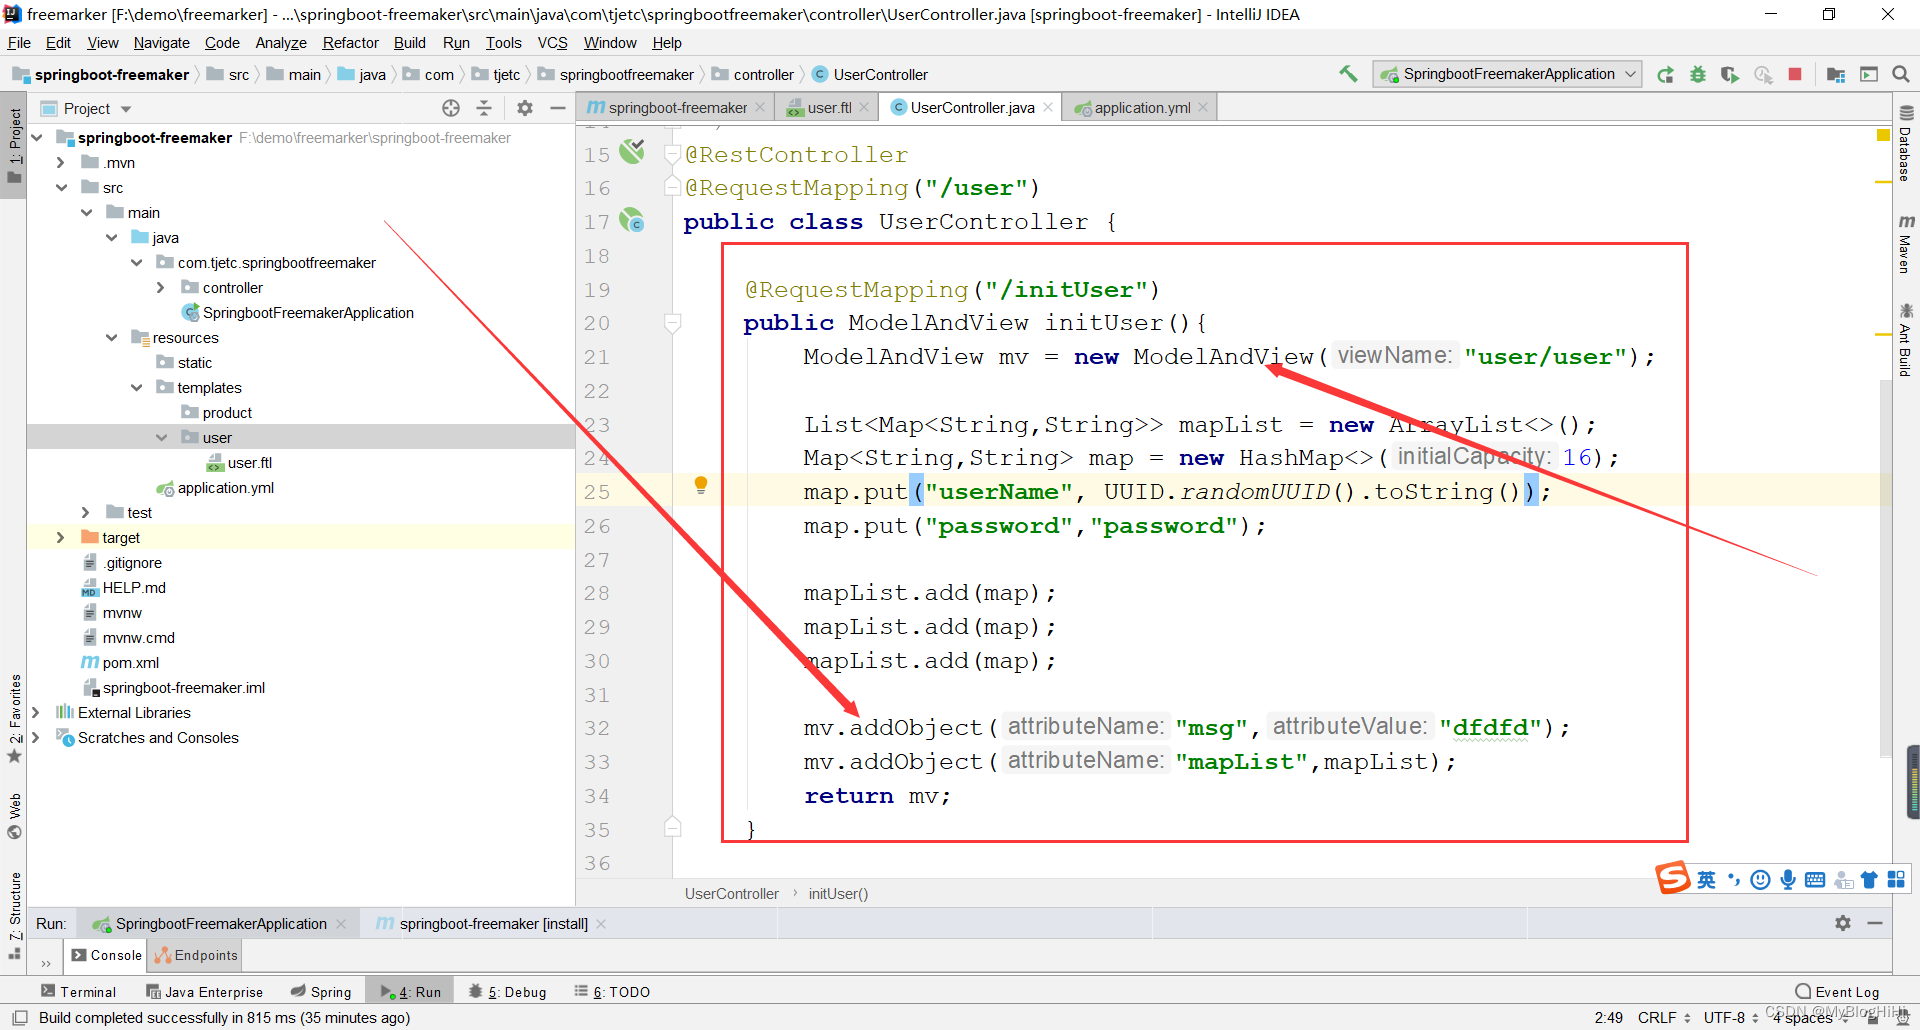Open the VCS menu
This screenshot has height=1030, width=1920.
click(x=552, y=43)
